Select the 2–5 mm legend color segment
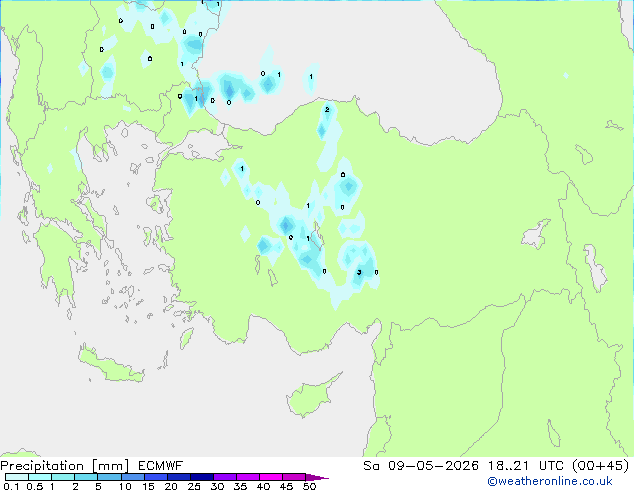 [86, 477]
